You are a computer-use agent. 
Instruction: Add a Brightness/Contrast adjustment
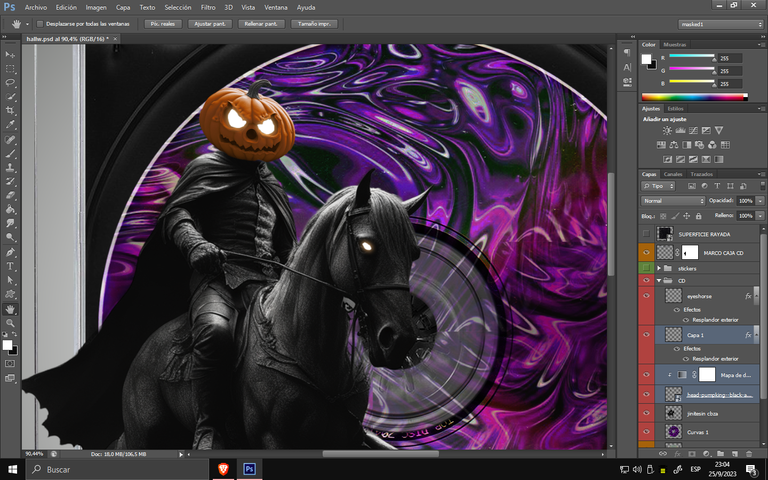[x=667, y=130]
